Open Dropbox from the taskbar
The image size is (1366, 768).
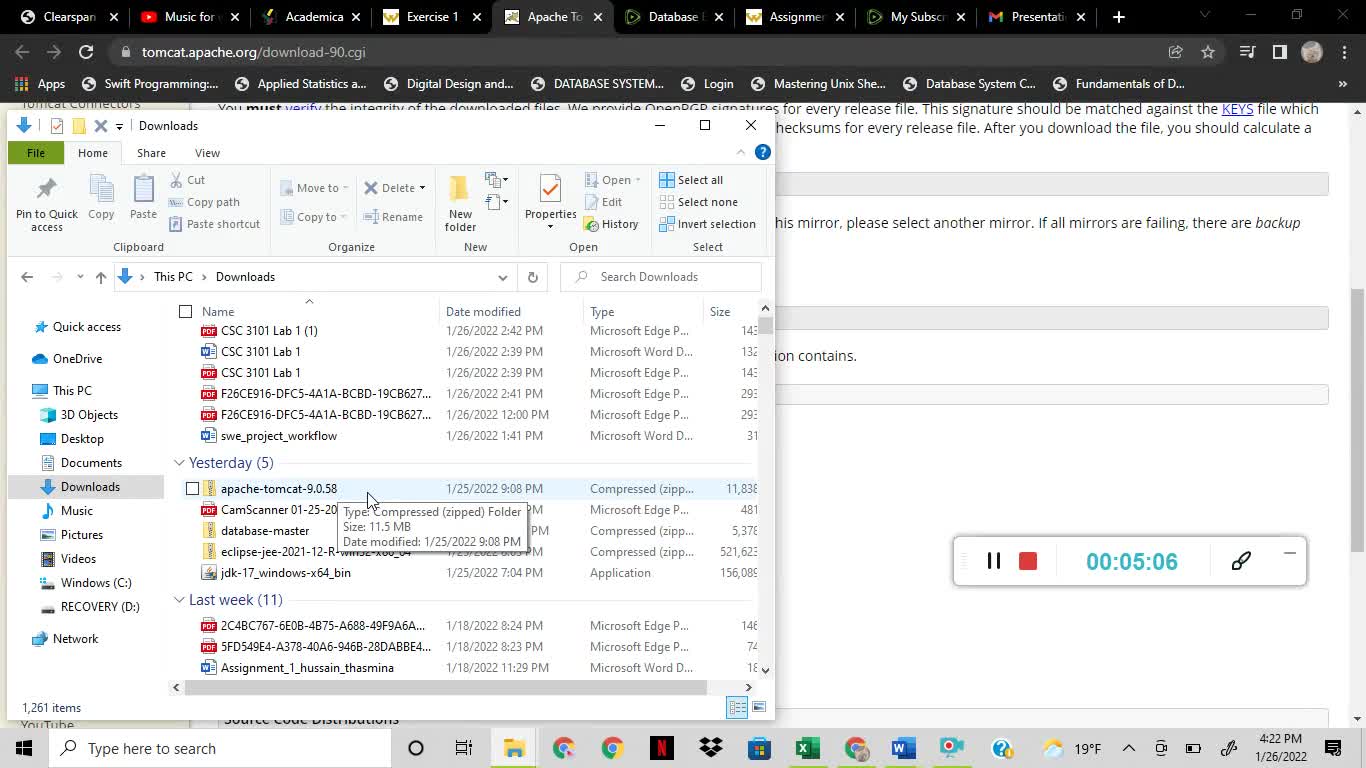(x=711, y=748)
